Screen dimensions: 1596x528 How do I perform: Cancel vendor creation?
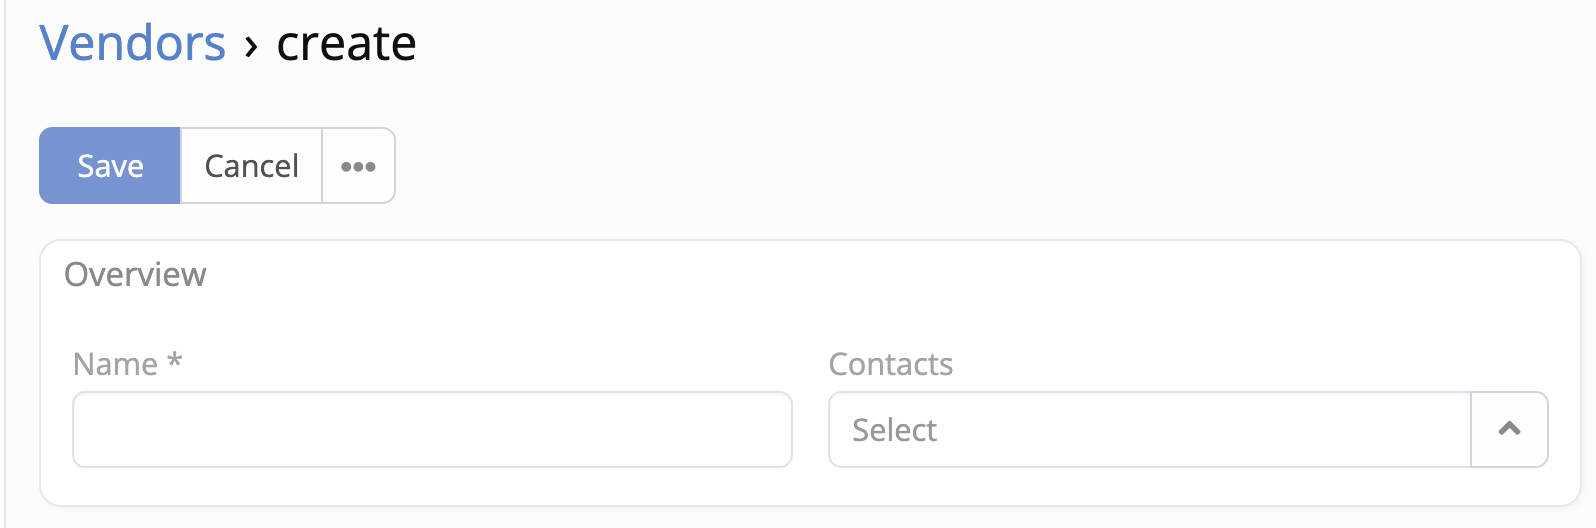[x=251, y=166]
